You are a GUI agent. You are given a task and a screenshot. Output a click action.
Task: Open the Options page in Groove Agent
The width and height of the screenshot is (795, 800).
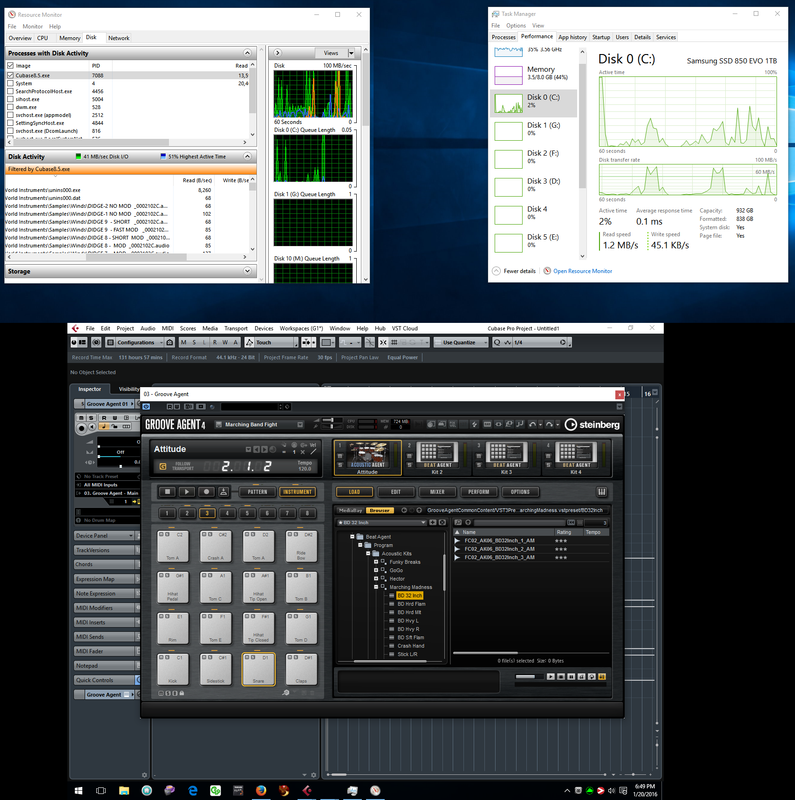520,492
